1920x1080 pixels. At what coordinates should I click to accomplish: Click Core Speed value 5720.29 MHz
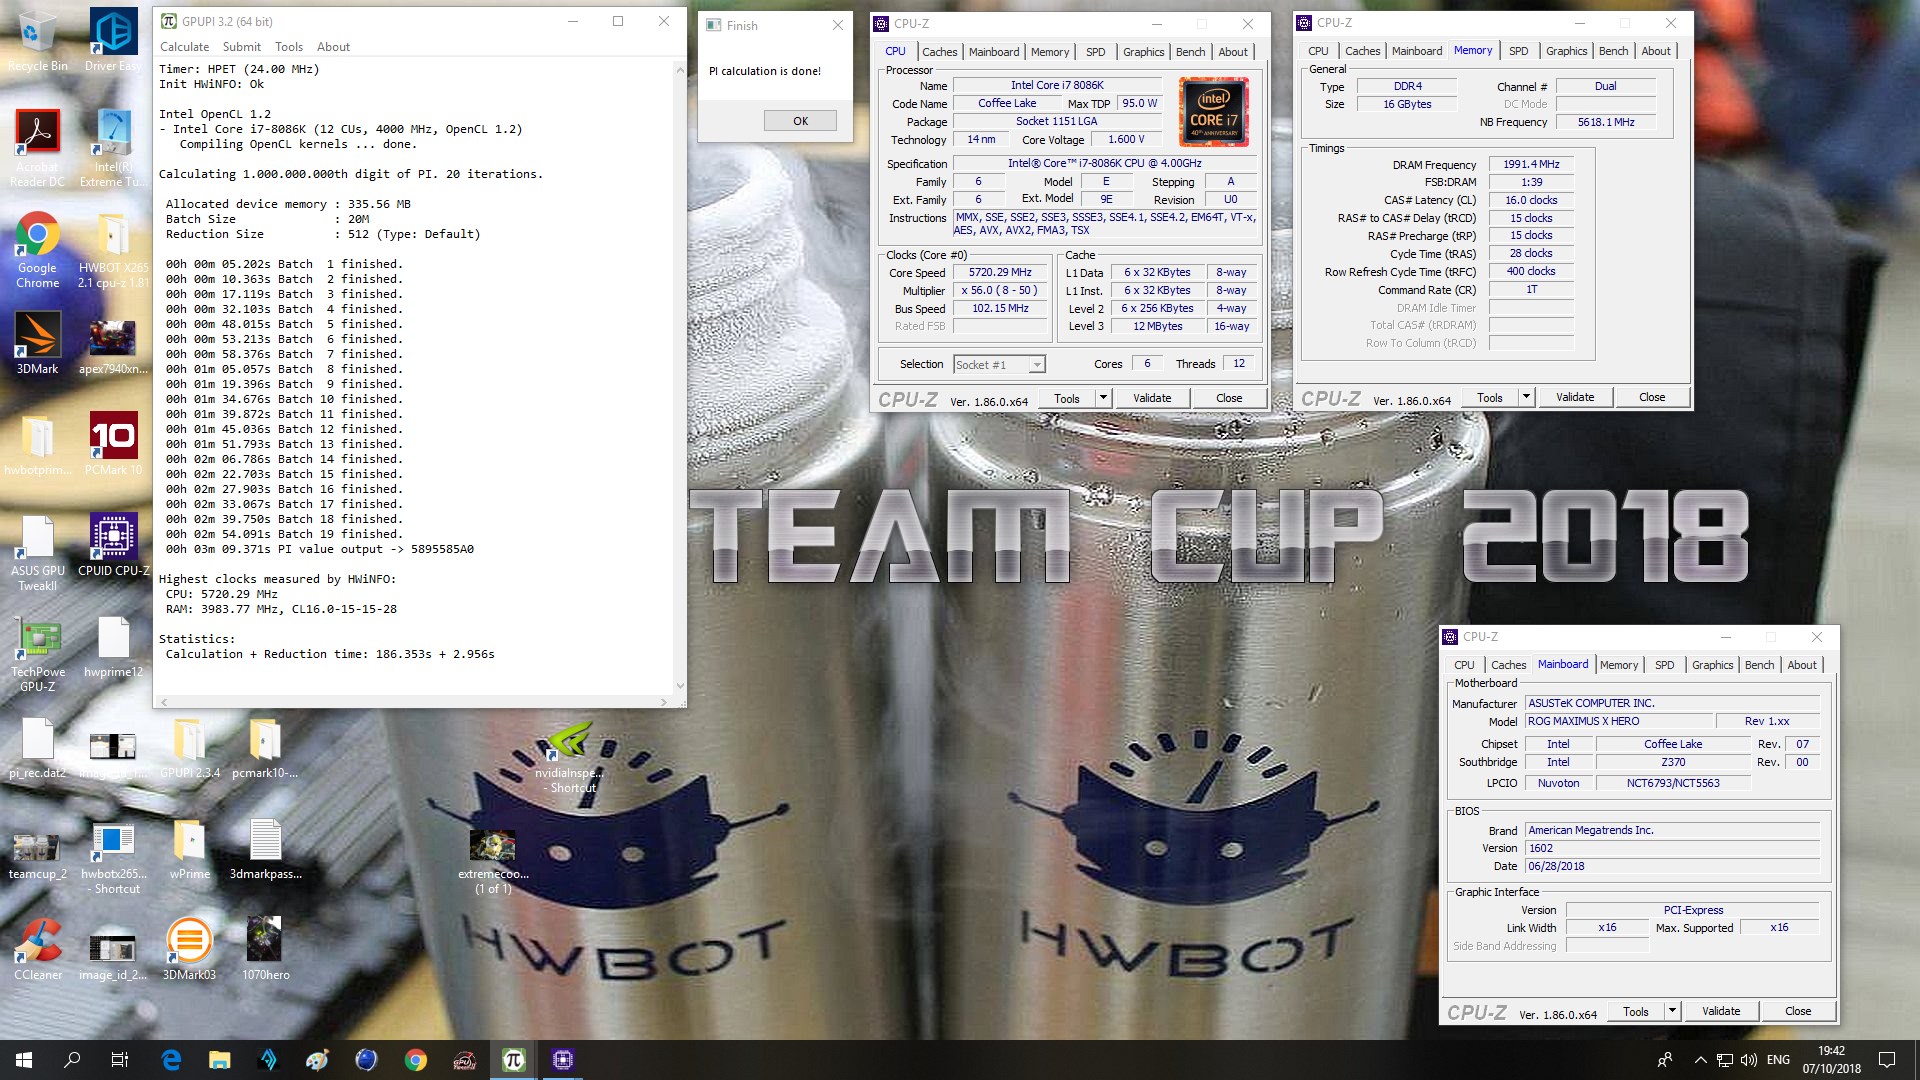(x=1000, y=272)
